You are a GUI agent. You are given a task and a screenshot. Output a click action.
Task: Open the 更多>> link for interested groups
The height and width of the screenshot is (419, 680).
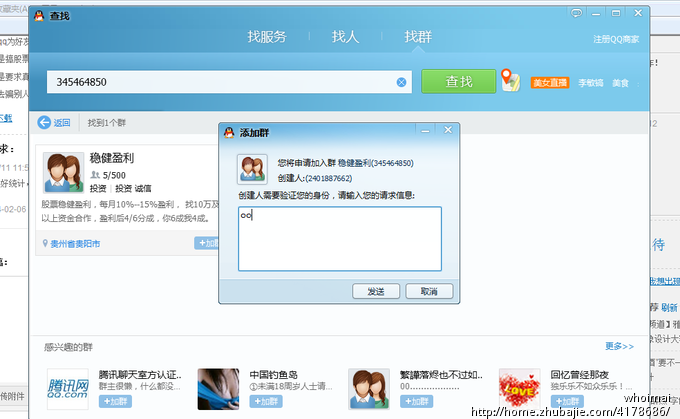coord(619,346)
